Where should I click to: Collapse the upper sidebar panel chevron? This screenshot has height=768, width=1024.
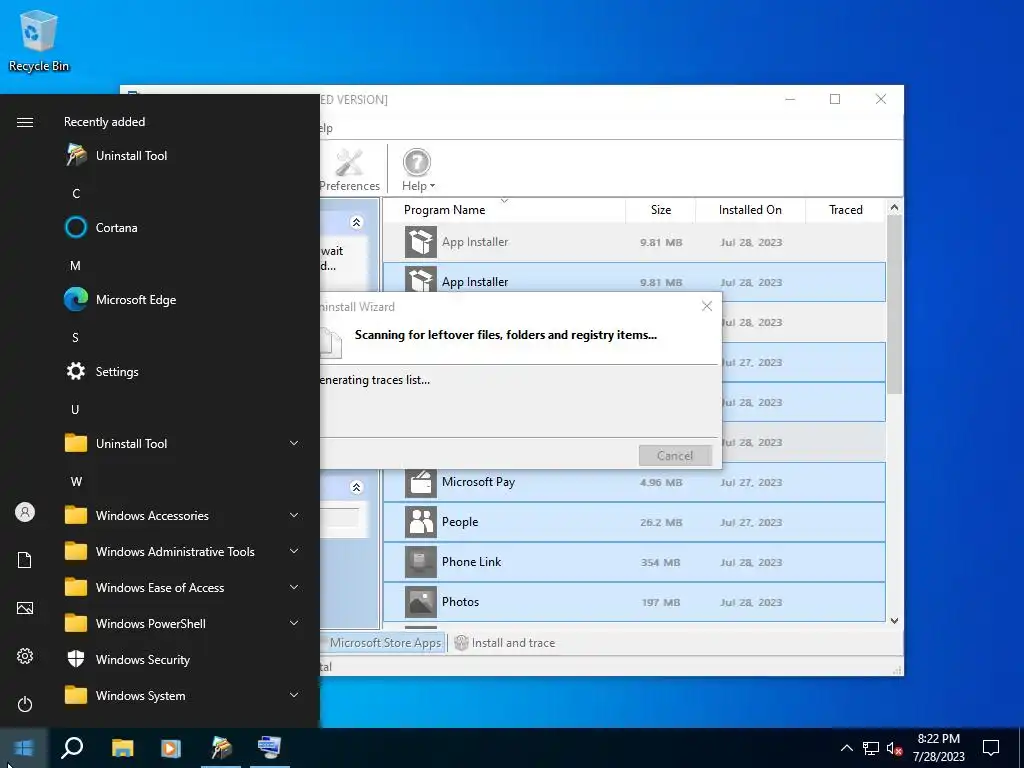pos(357,223)
